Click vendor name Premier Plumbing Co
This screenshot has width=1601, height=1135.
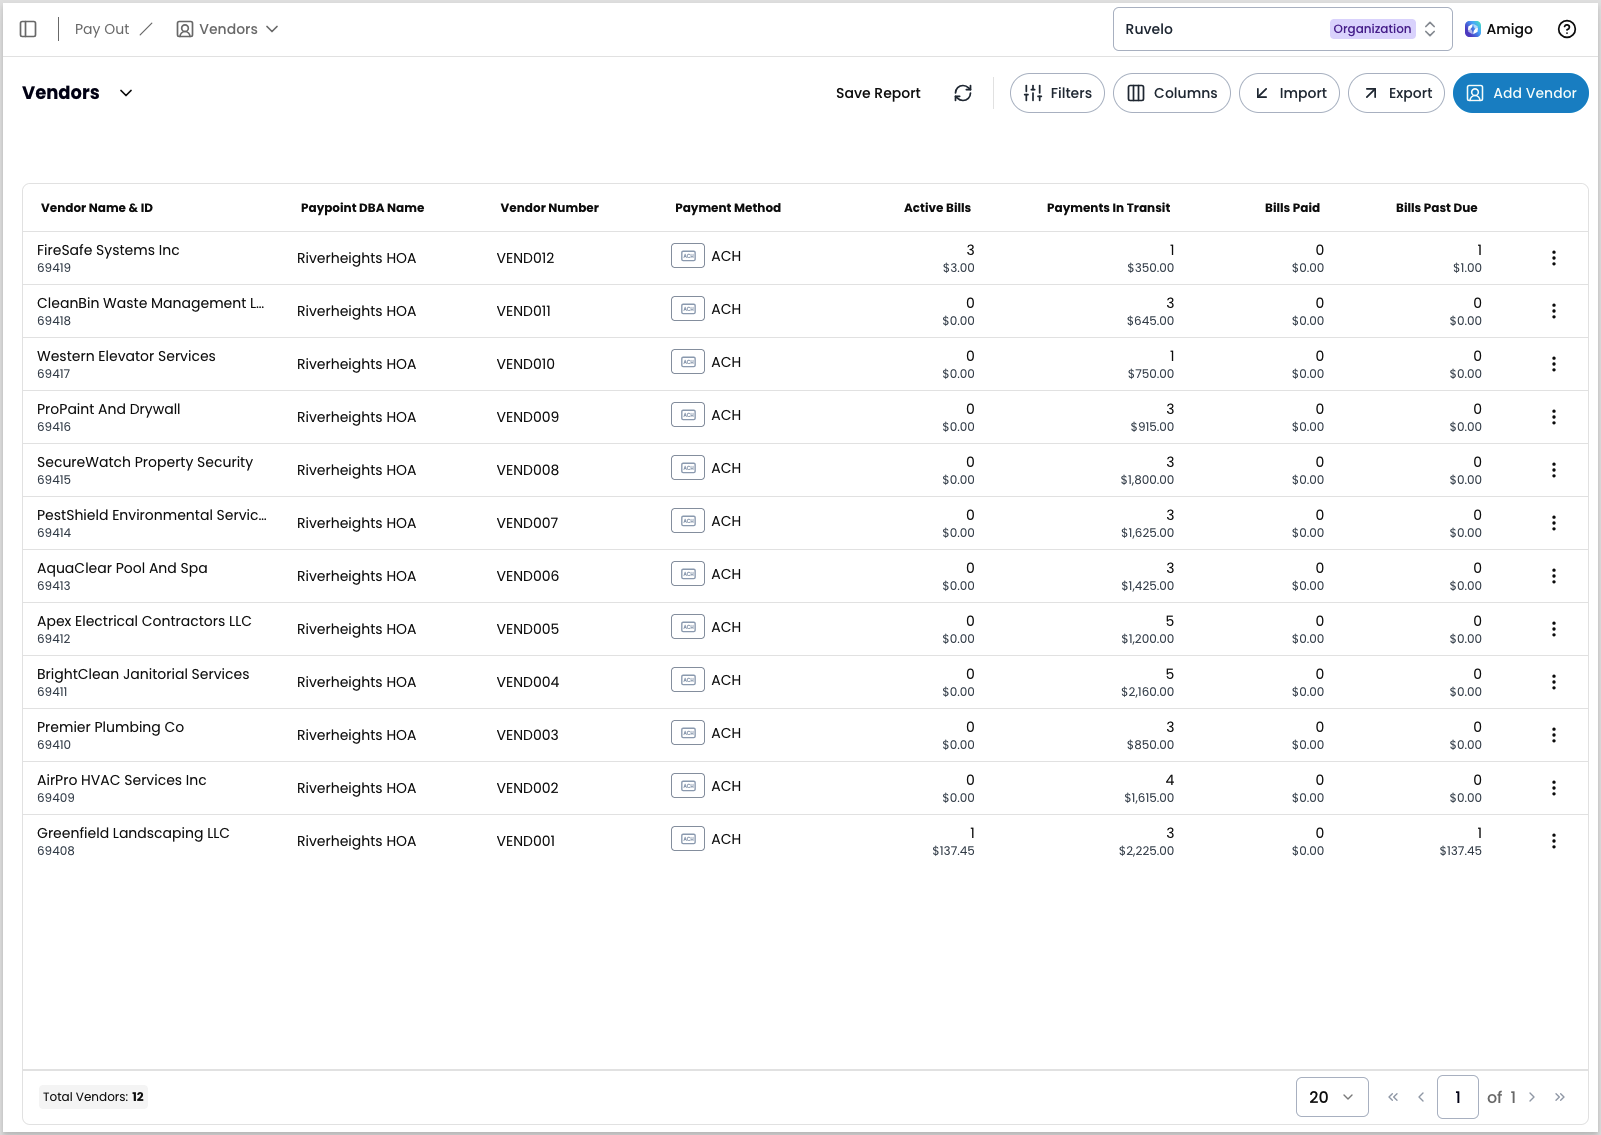coord(110,727)
